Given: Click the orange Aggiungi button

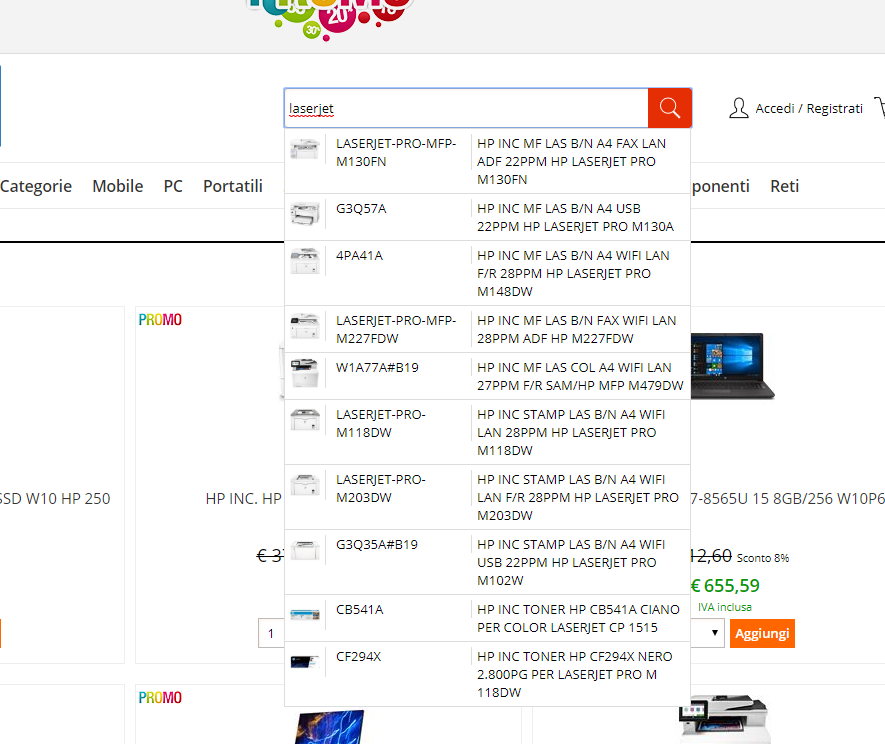Looking at the screenshot, I should (x=762, y=633).
